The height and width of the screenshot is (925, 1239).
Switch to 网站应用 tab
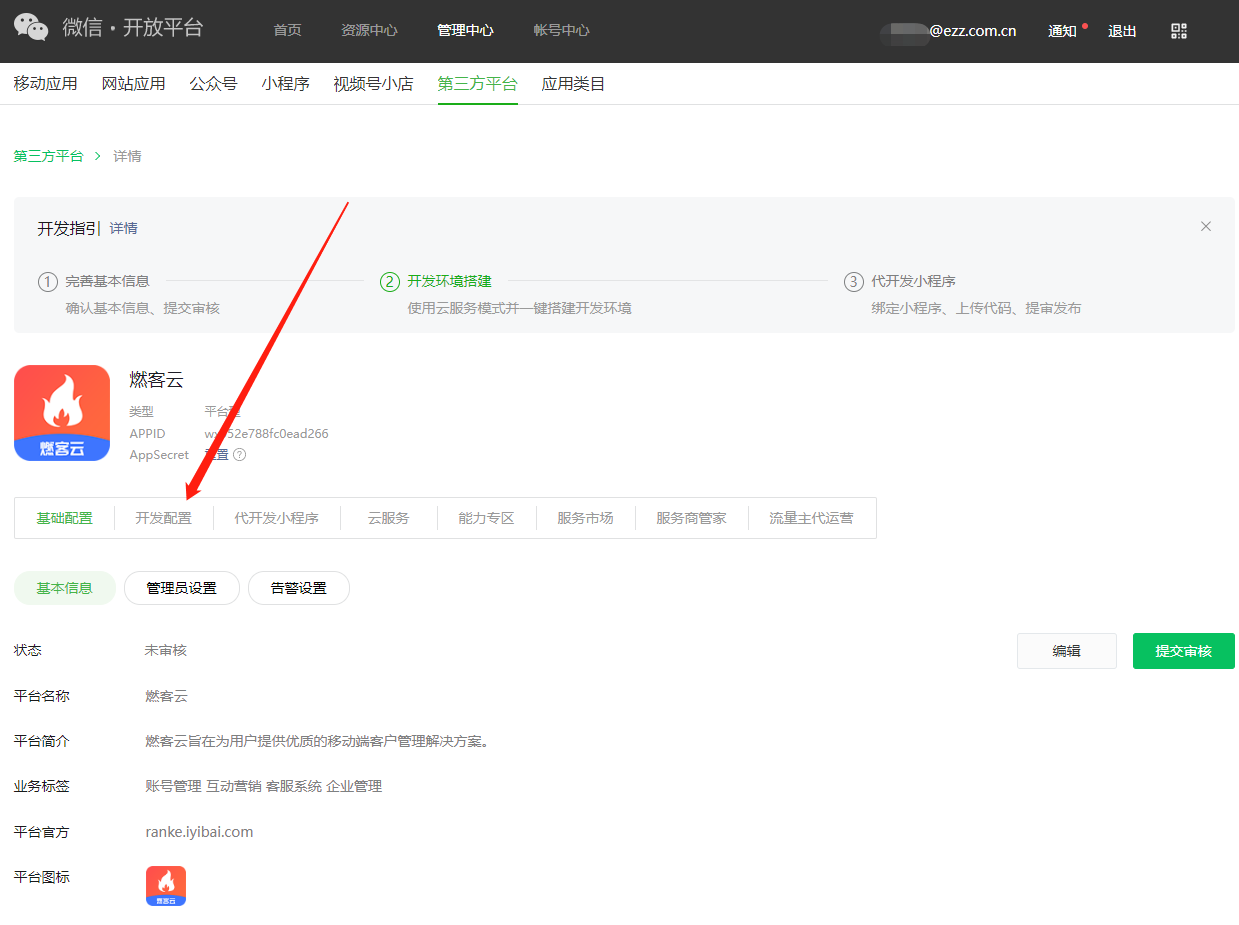(134, 84)
